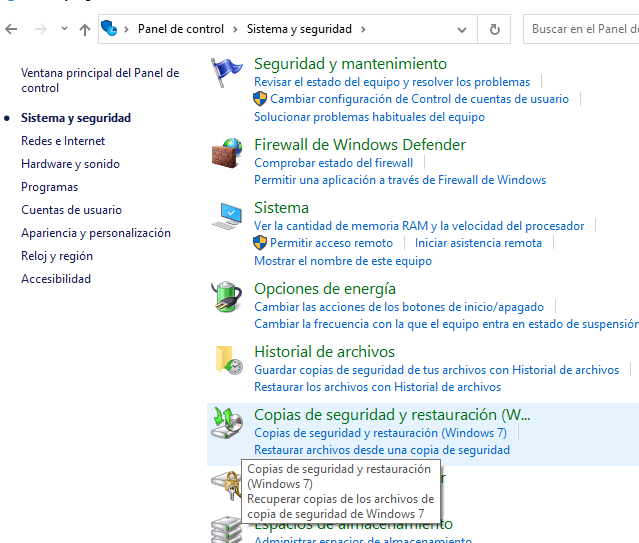Select Sistema y seguridad in sidebar
The height and width of the screenshot is (543, 639).
point(76,118)
